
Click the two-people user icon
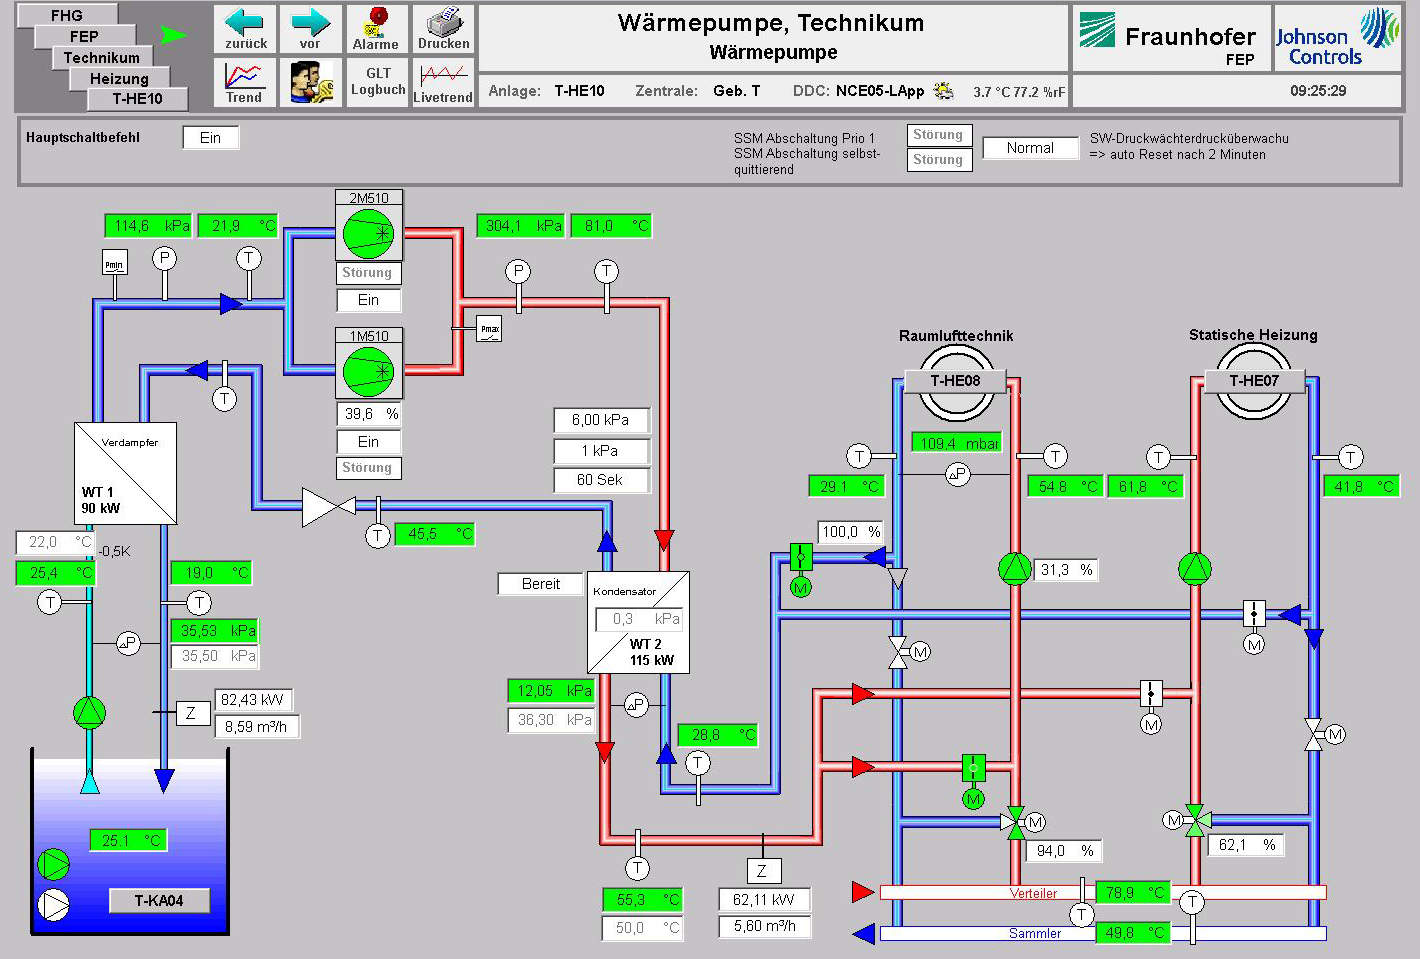point(311,82)
